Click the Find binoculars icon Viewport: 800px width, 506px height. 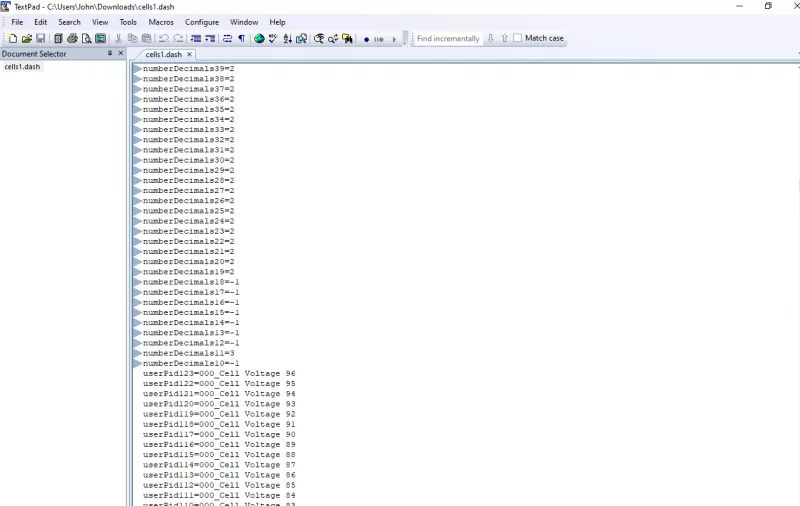pos(319,39)
